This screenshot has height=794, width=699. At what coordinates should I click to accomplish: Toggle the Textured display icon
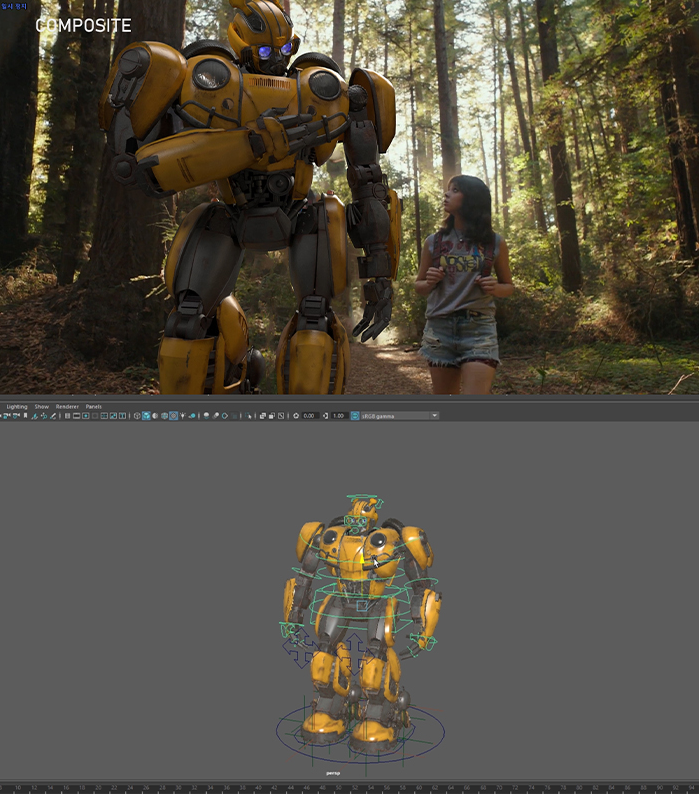173,416
